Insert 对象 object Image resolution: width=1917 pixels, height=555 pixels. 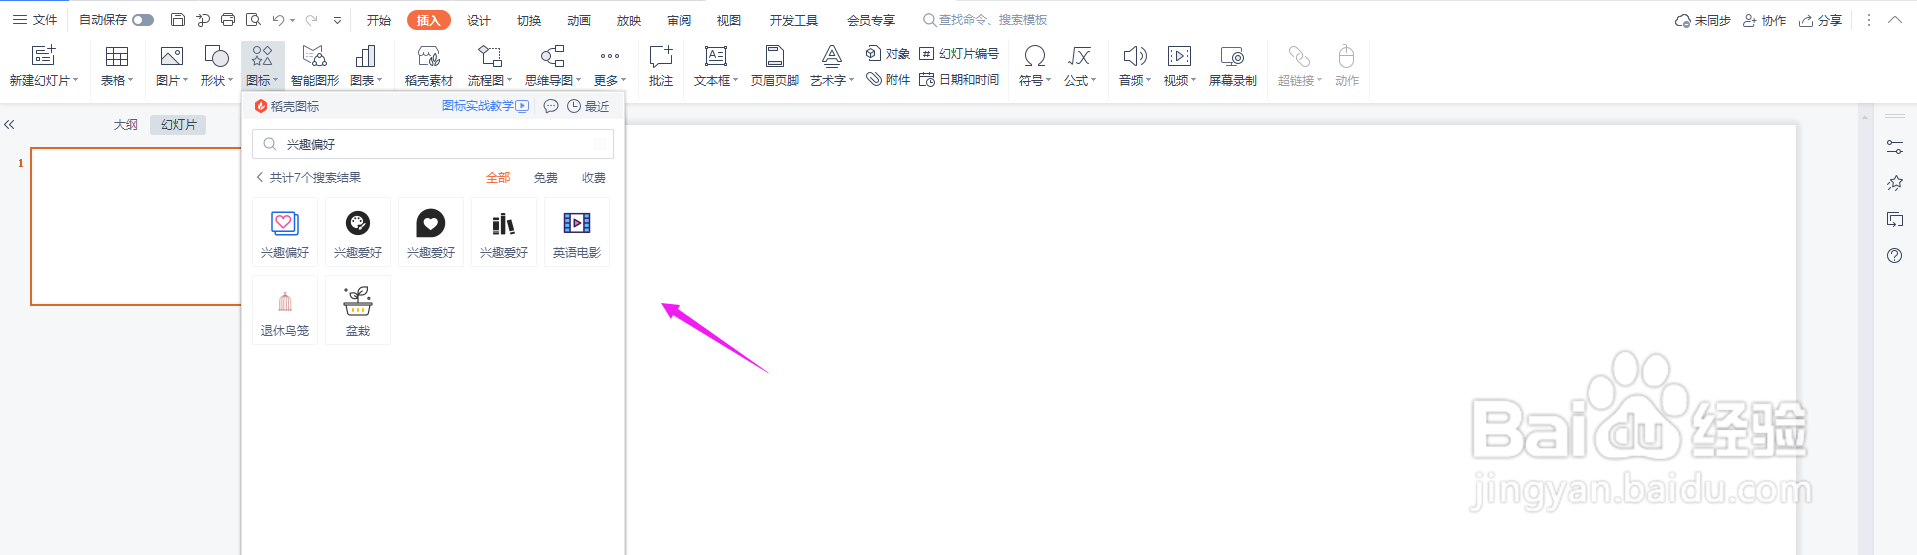888,53
